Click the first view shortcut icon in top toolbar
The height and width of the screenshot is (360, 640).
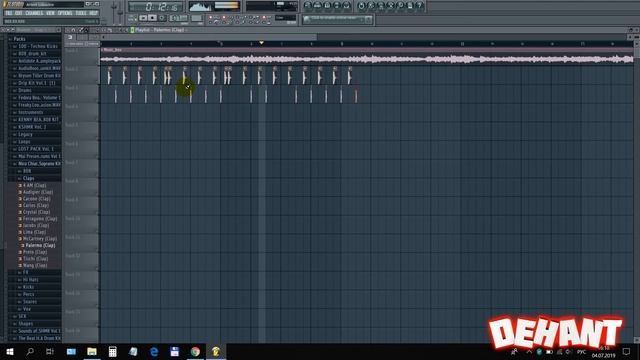tap(308, 6)
